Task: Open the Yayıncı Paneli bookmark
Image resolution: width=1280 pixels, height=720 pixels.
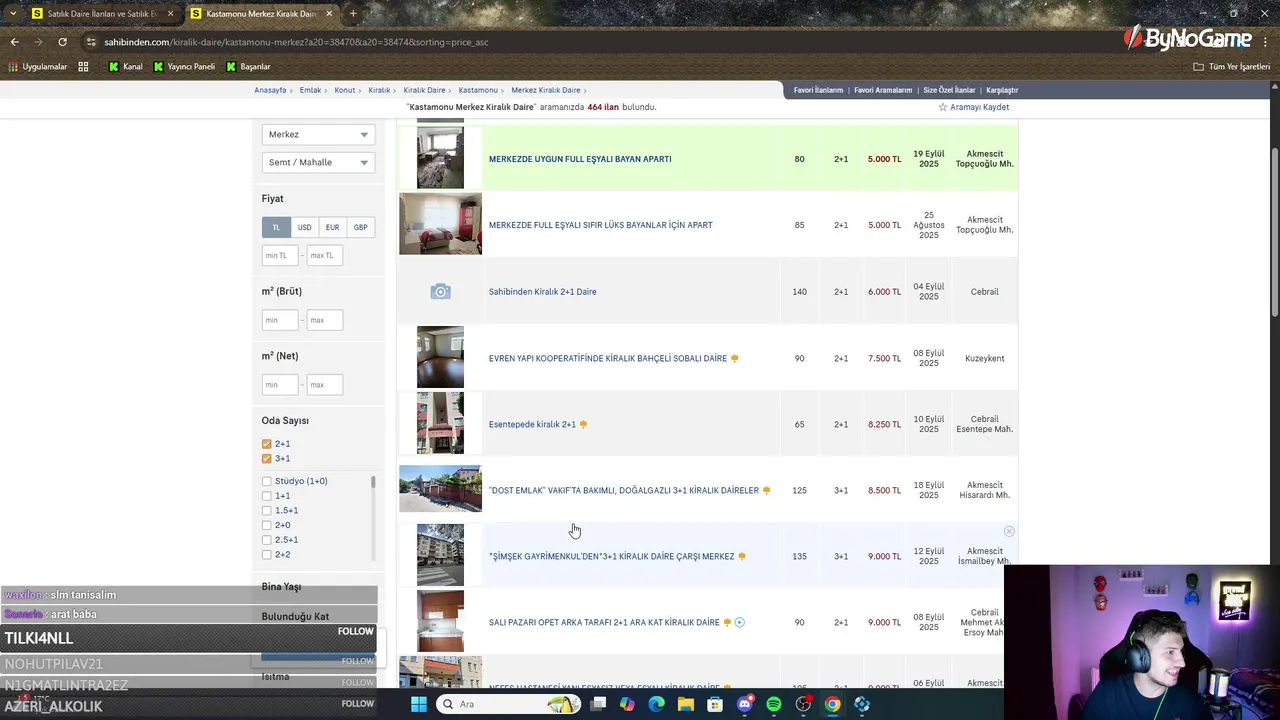Action: point(184,67)
